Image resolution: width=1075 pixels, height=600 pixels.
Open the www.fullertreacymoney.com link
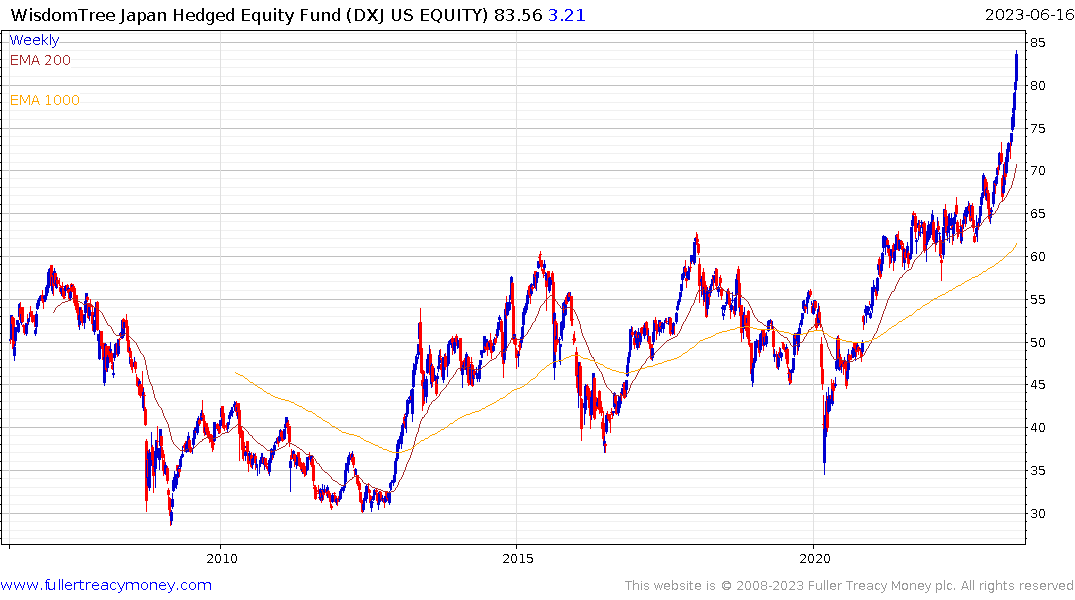[x=106, y=585]
